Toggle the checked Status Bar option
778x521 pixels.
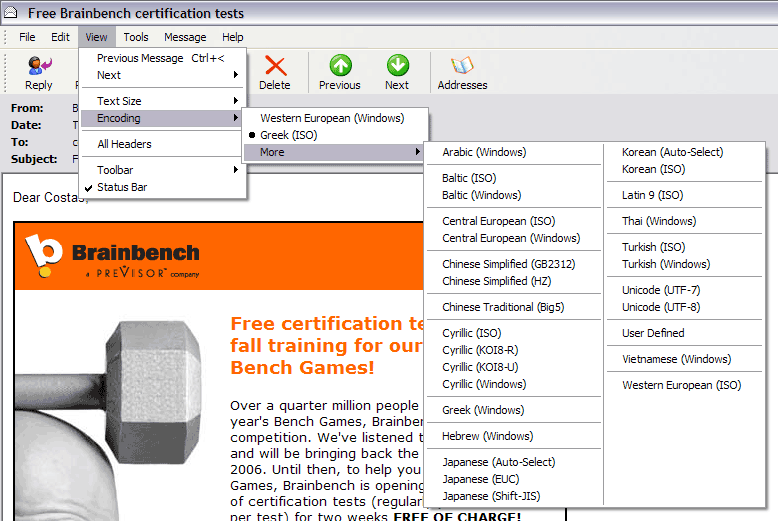click(162, 187)
